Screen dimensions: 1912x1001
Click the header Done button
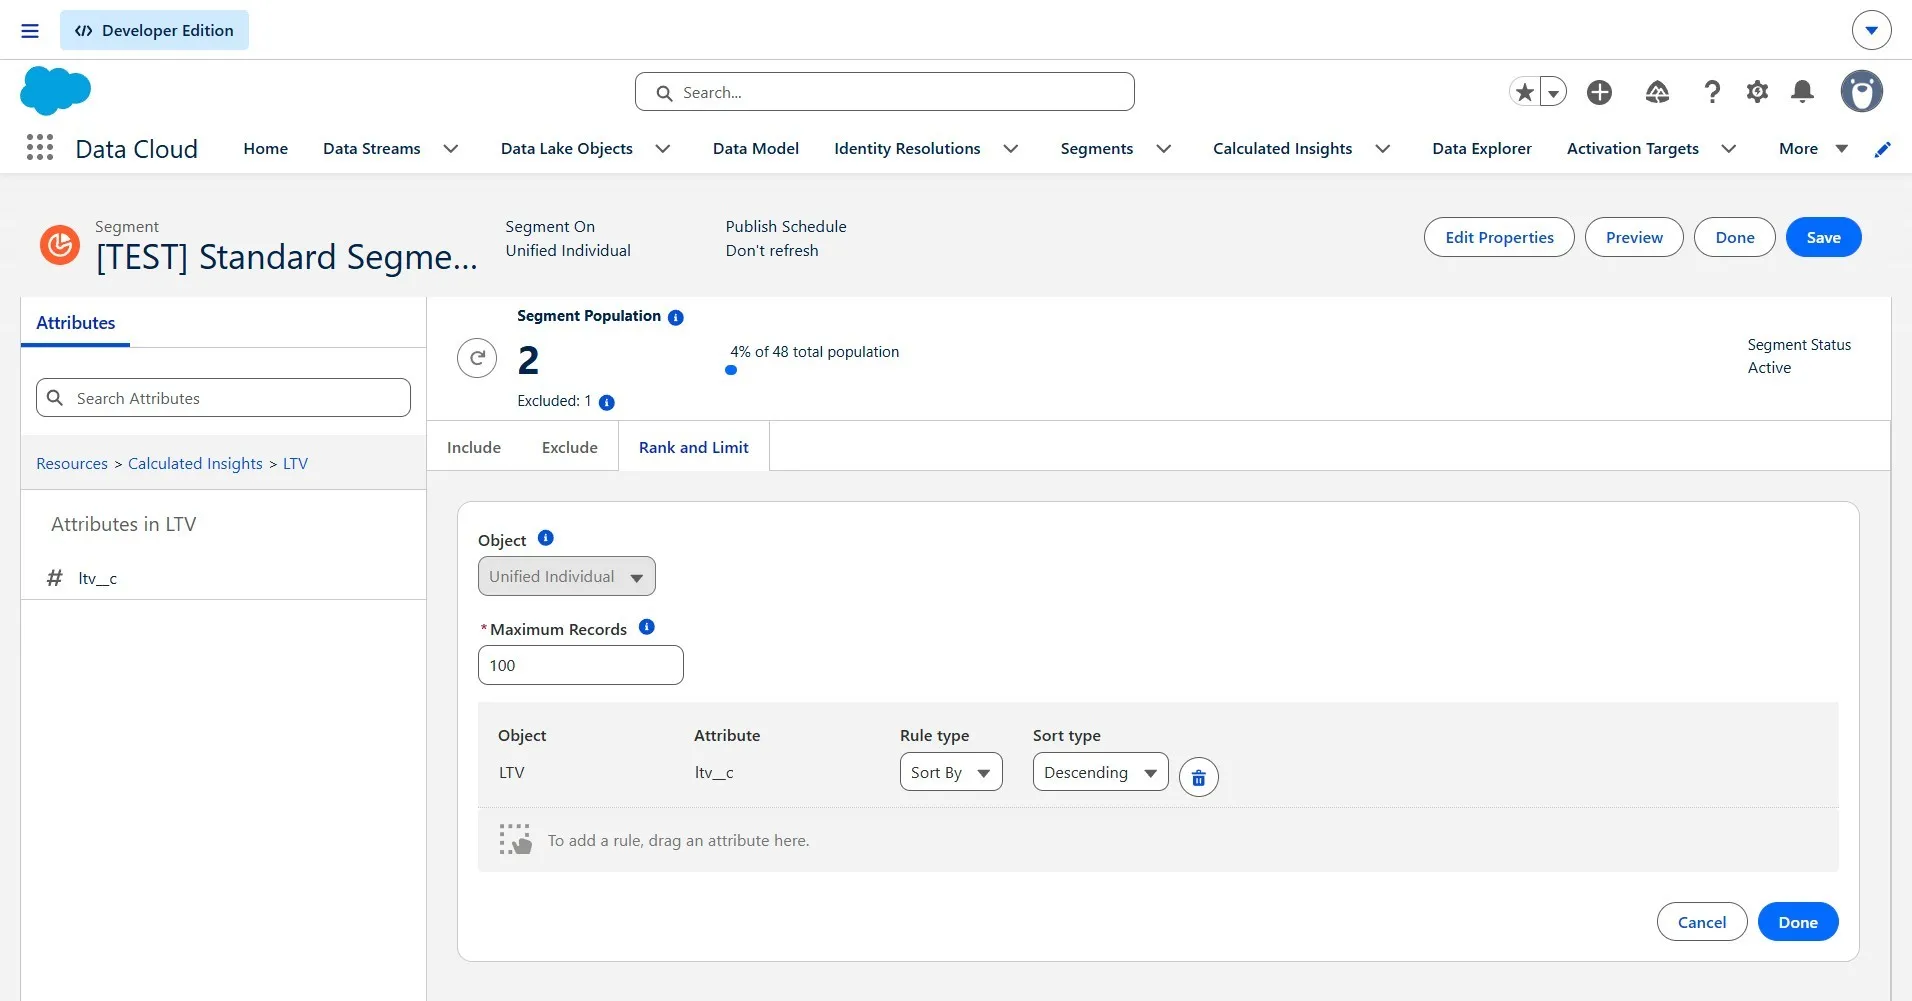(x=1735, y=237)
